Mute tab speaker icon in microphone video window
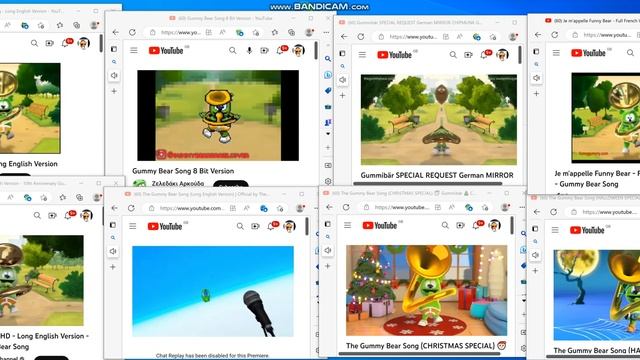640x360 pixels. coord(113,251)
